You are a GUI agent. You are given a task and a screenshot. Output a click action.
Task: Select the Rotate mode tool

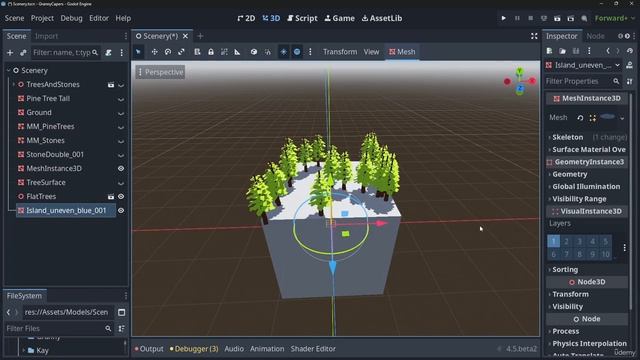pos(168,52)
